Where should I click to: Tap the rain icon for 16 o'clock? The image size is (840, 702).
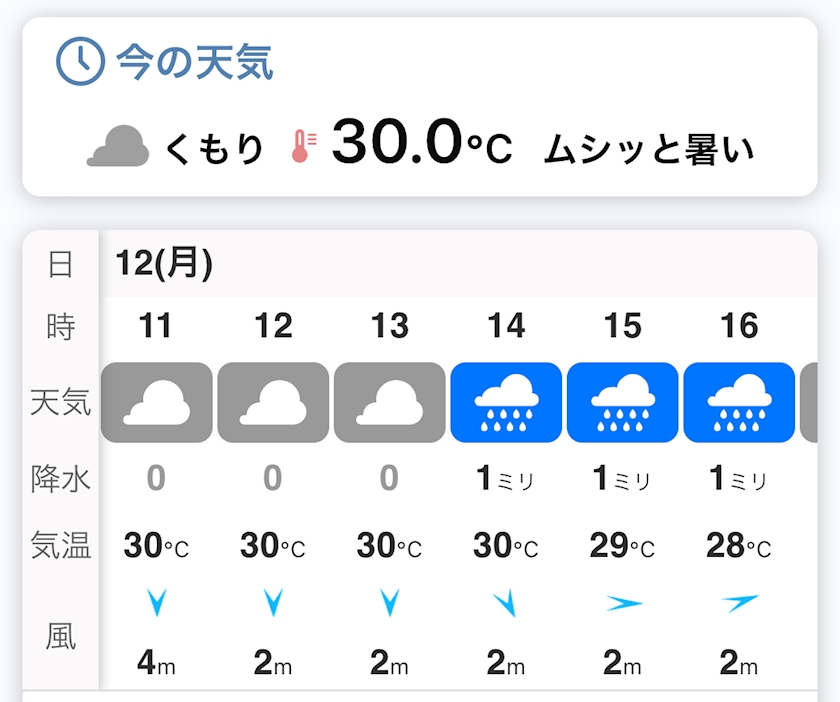click(x=739, y=402)
